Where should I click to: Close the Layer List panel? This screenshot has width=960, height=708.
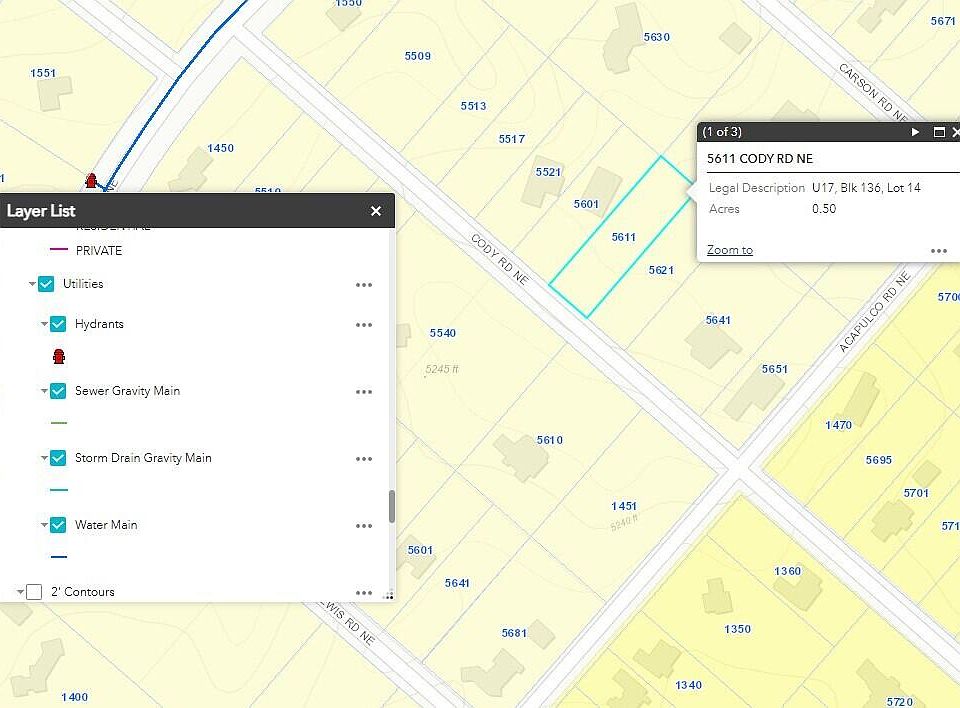(x=376, y=211)
